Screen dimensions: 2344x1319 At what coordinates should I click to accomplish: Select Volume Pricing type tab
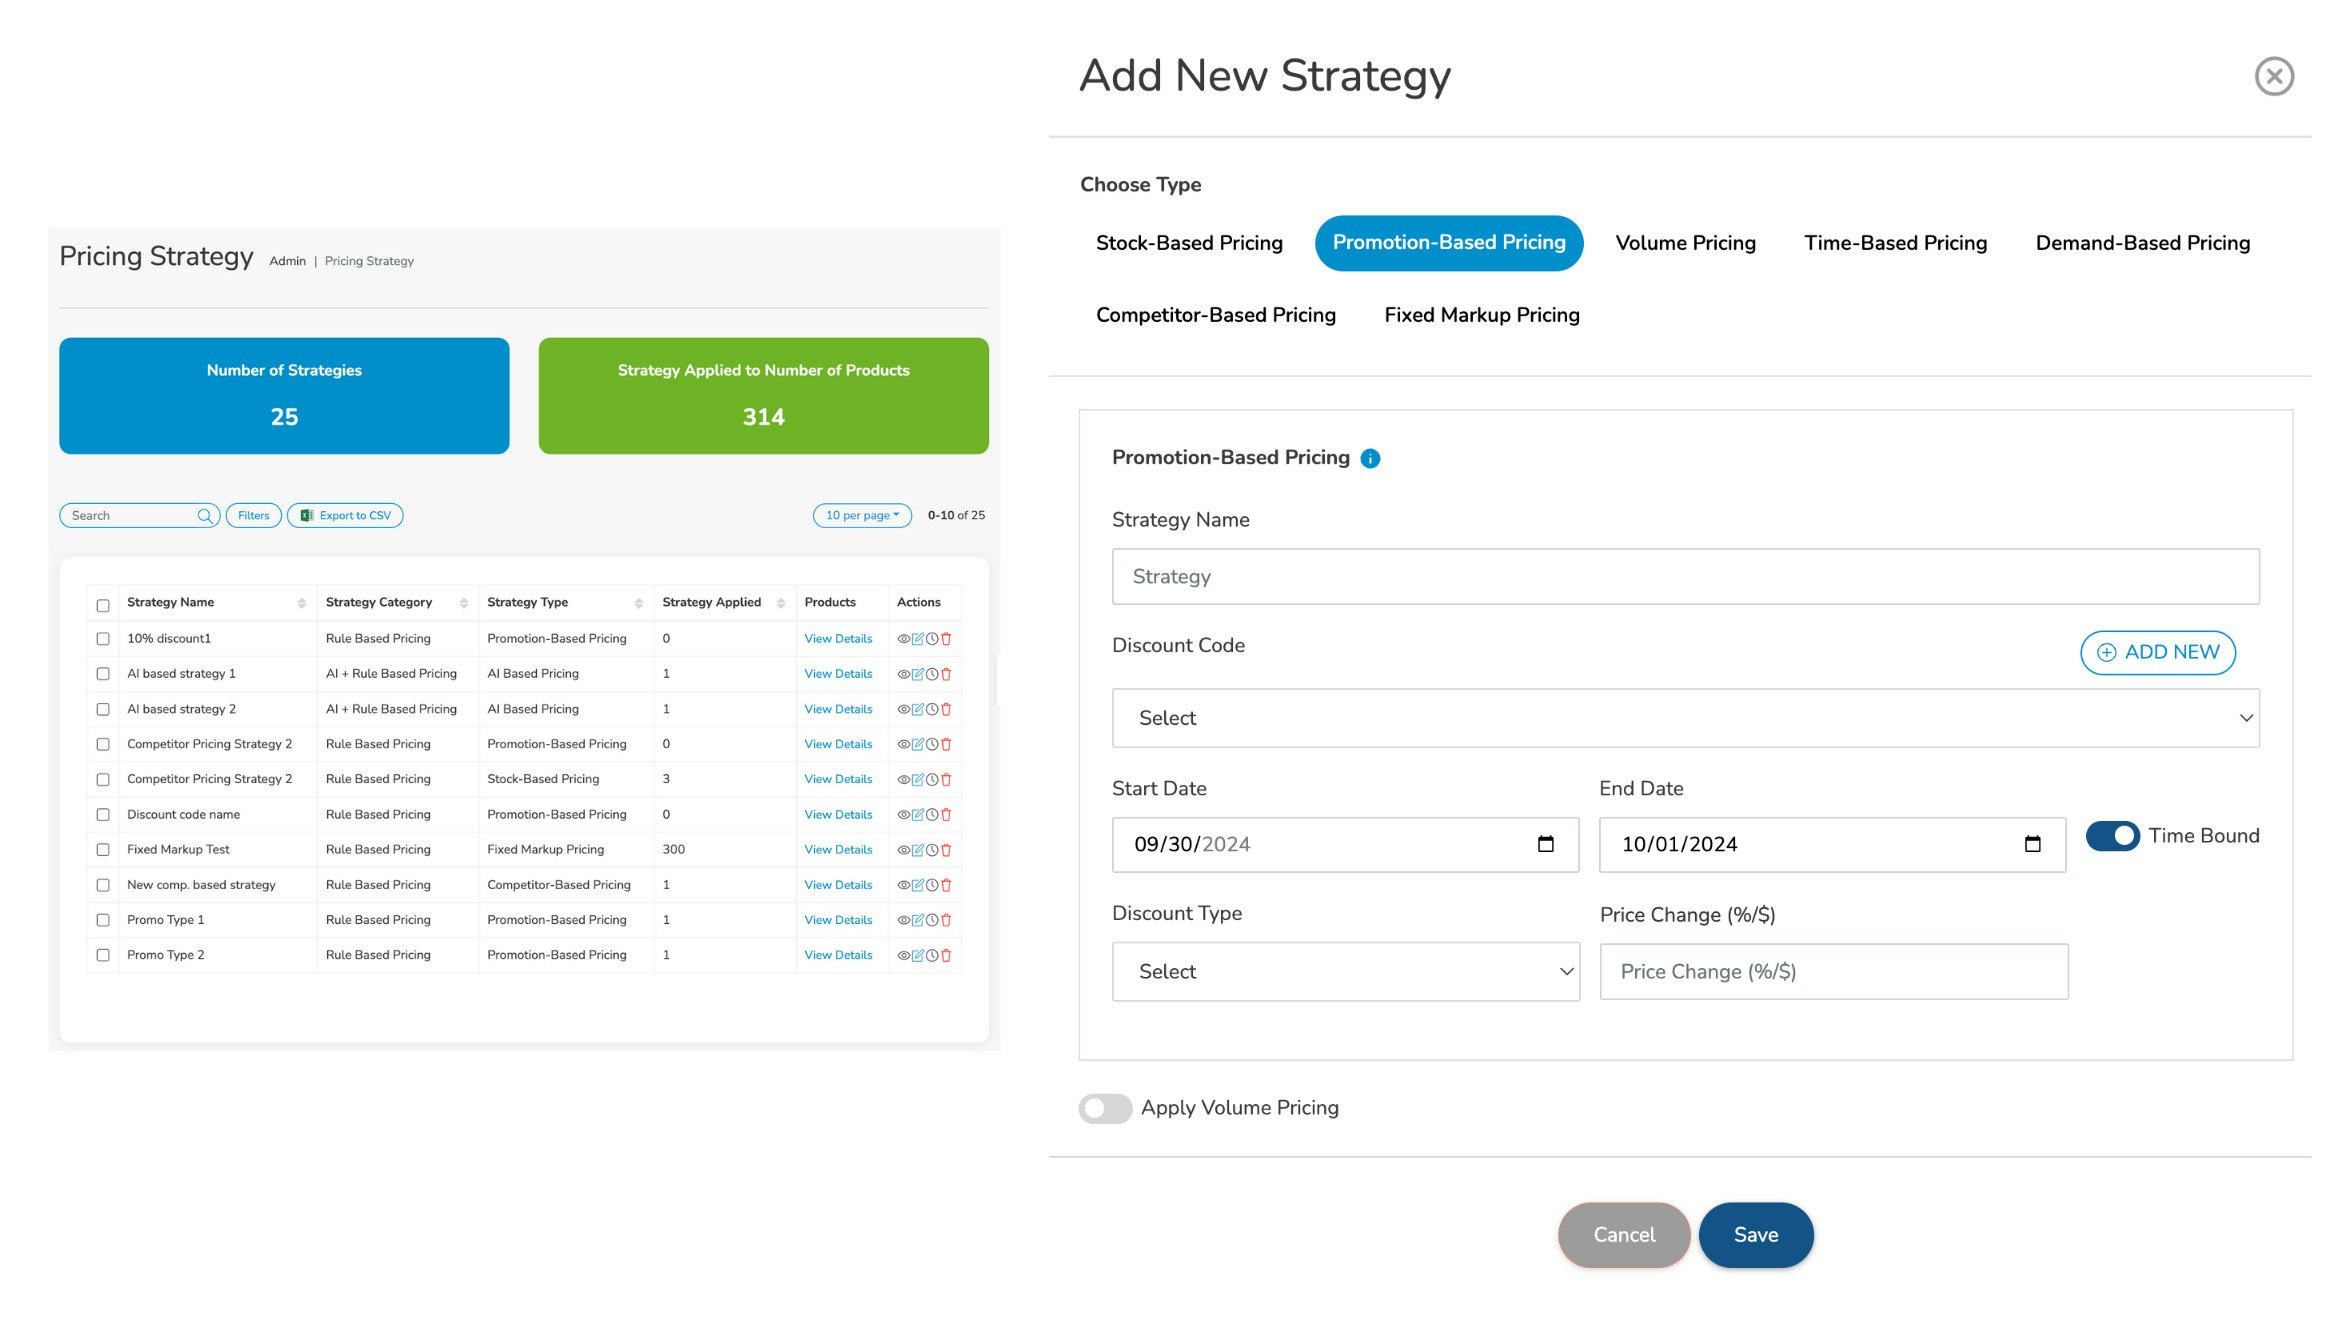tap(1685, 243)
